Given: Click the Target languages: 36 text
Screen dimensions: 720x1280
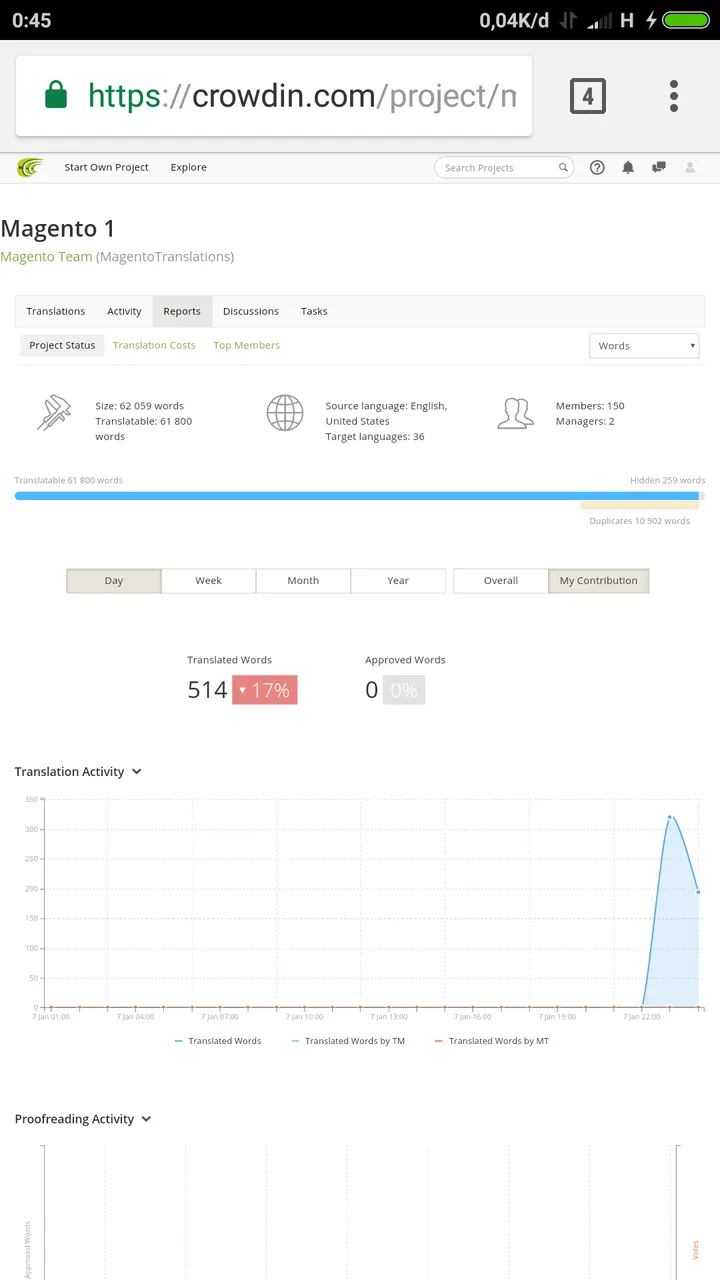Looking at the screenshot, I should (375, 437).
